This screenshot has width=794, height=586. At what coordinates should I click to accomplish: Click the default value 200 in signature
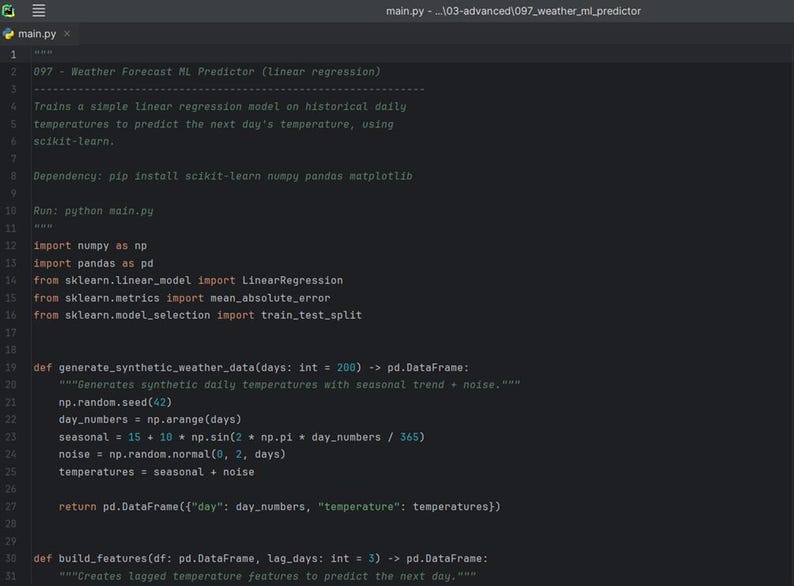coord(346,367)
